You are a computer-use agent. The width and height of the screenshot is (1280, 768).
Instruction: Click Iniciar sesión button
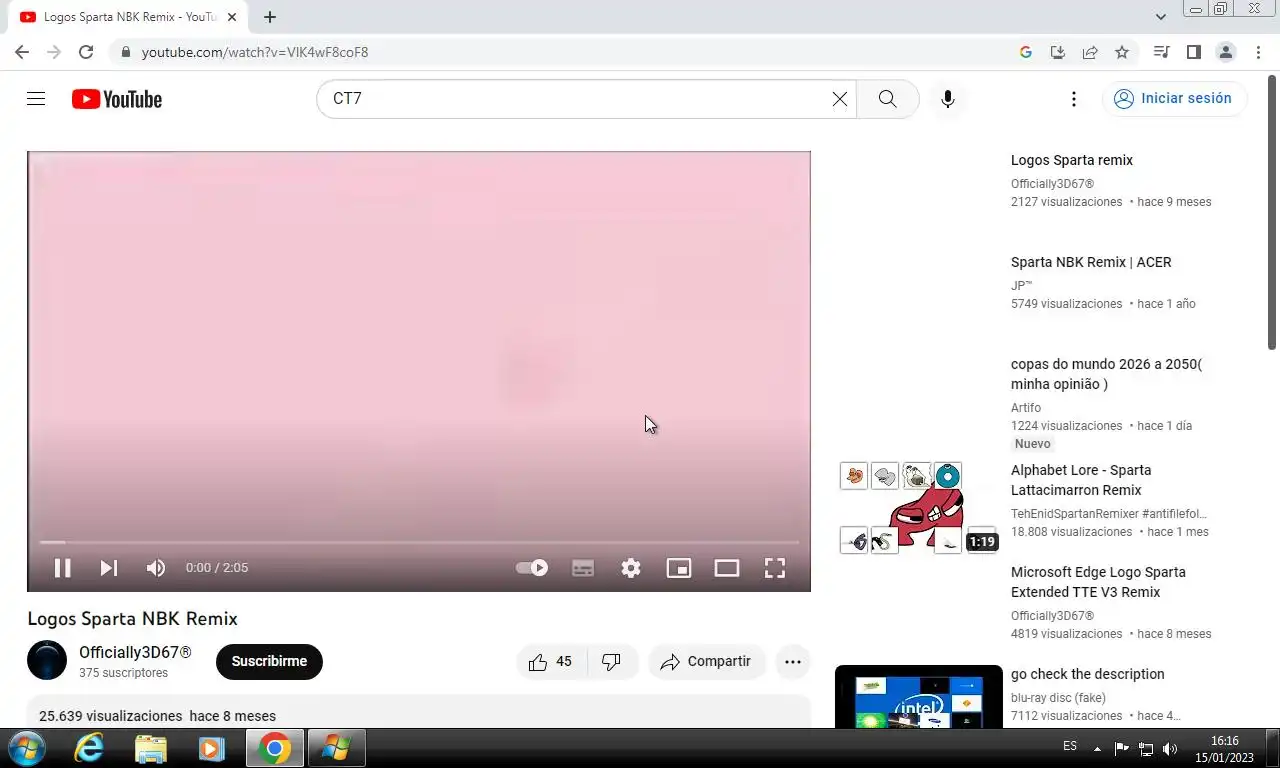click(x=1174, y=99)
